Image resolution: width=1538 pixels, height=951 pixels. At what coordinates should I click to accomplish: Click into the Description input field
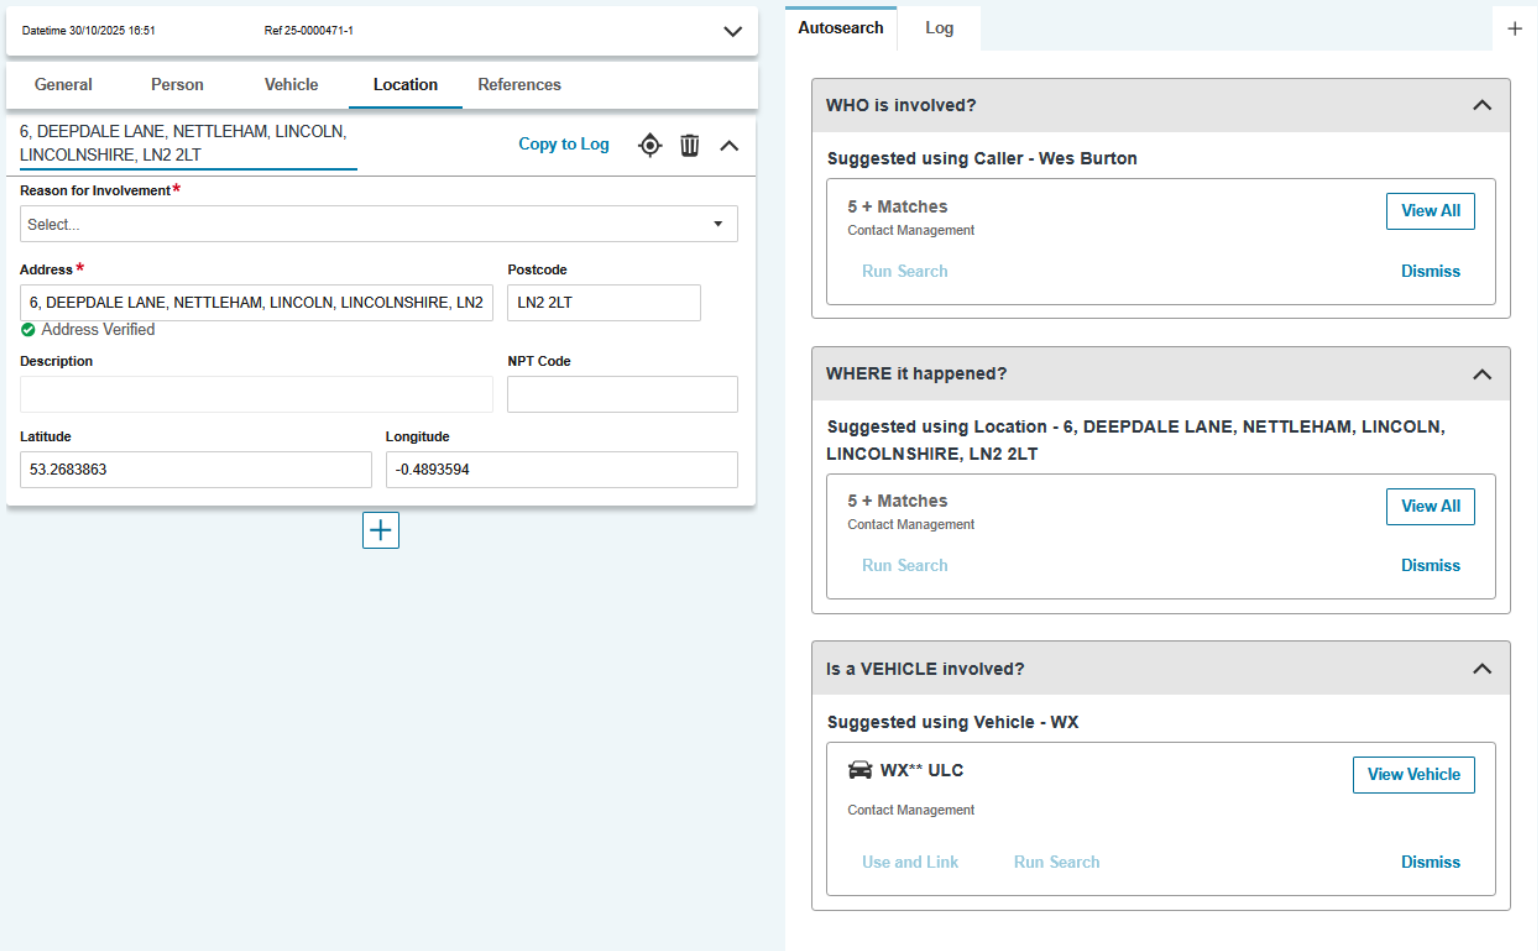pyautogui.click(x=256, y=394)
